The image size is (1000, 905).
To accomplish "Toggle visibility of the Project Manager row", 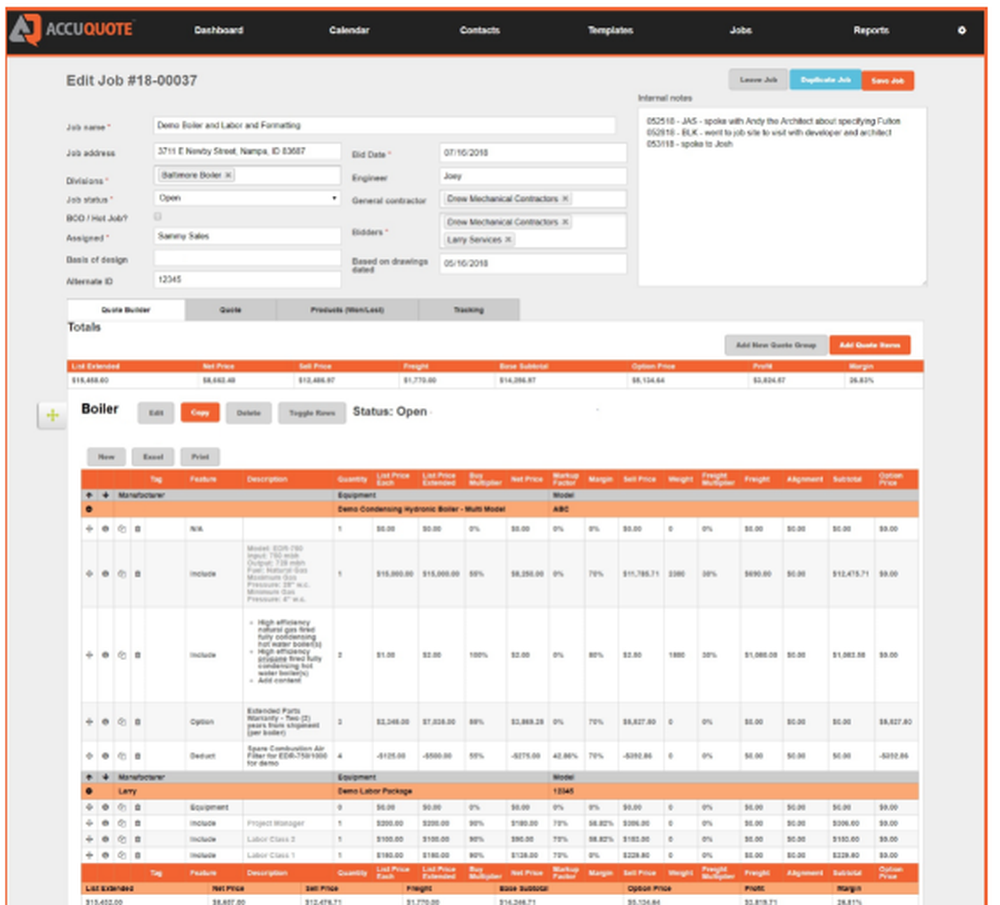I will coord(105,823).
